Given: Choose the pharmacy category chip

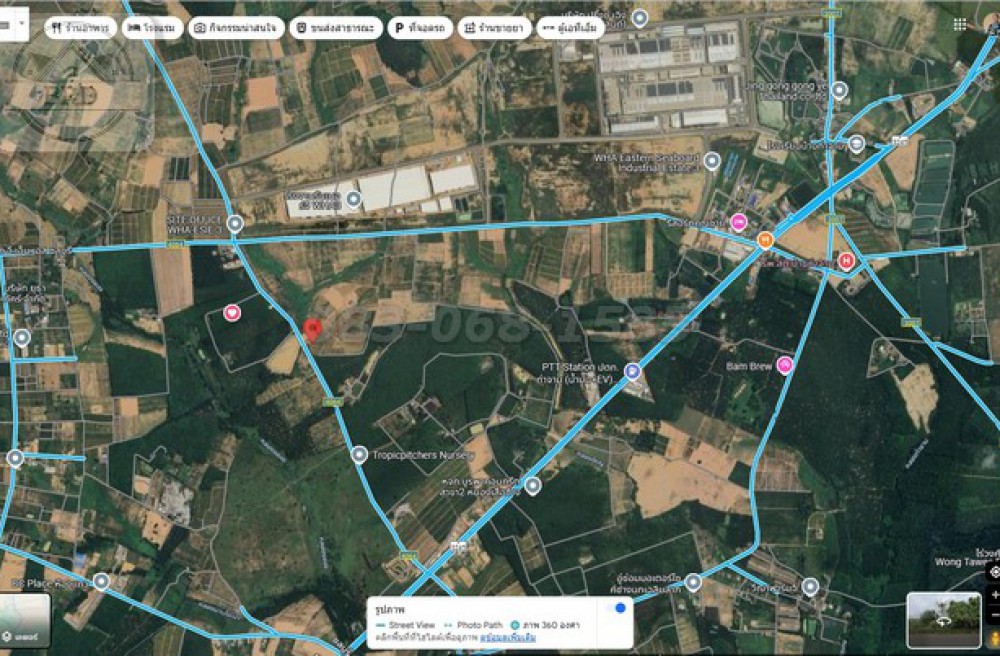Looking at the screenshot, I should point(494,28).
